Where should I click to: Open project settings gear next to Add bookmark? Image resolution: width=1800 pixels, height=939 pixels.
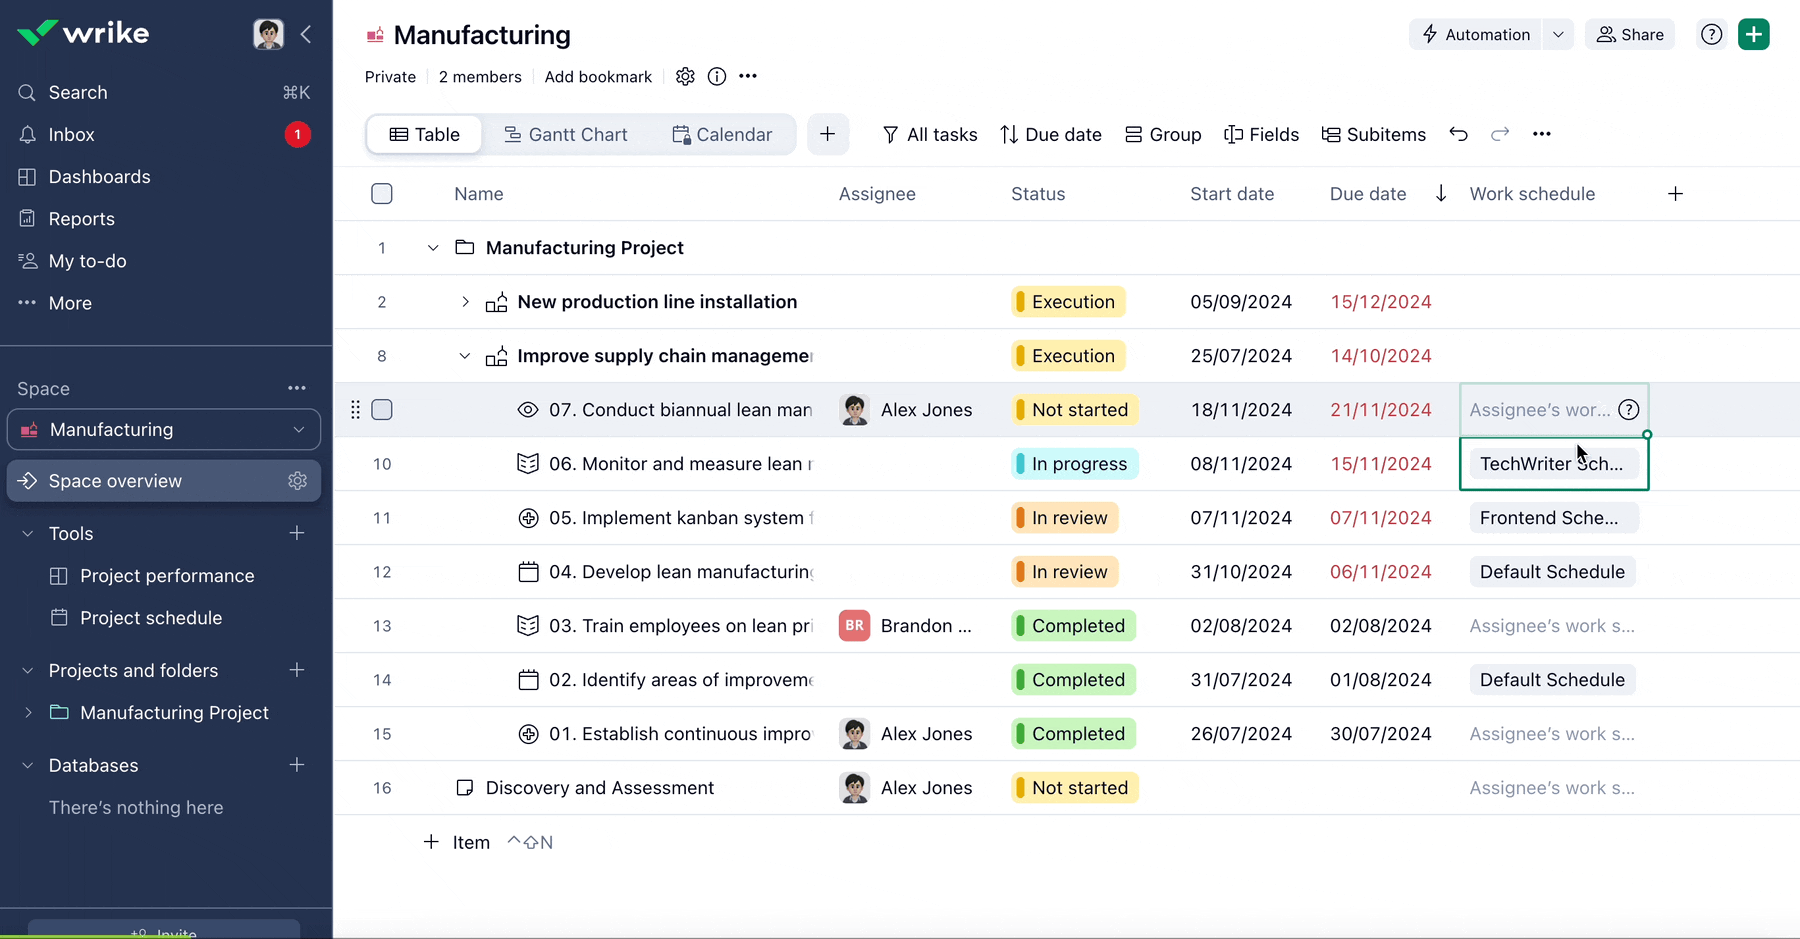point(686,76)
